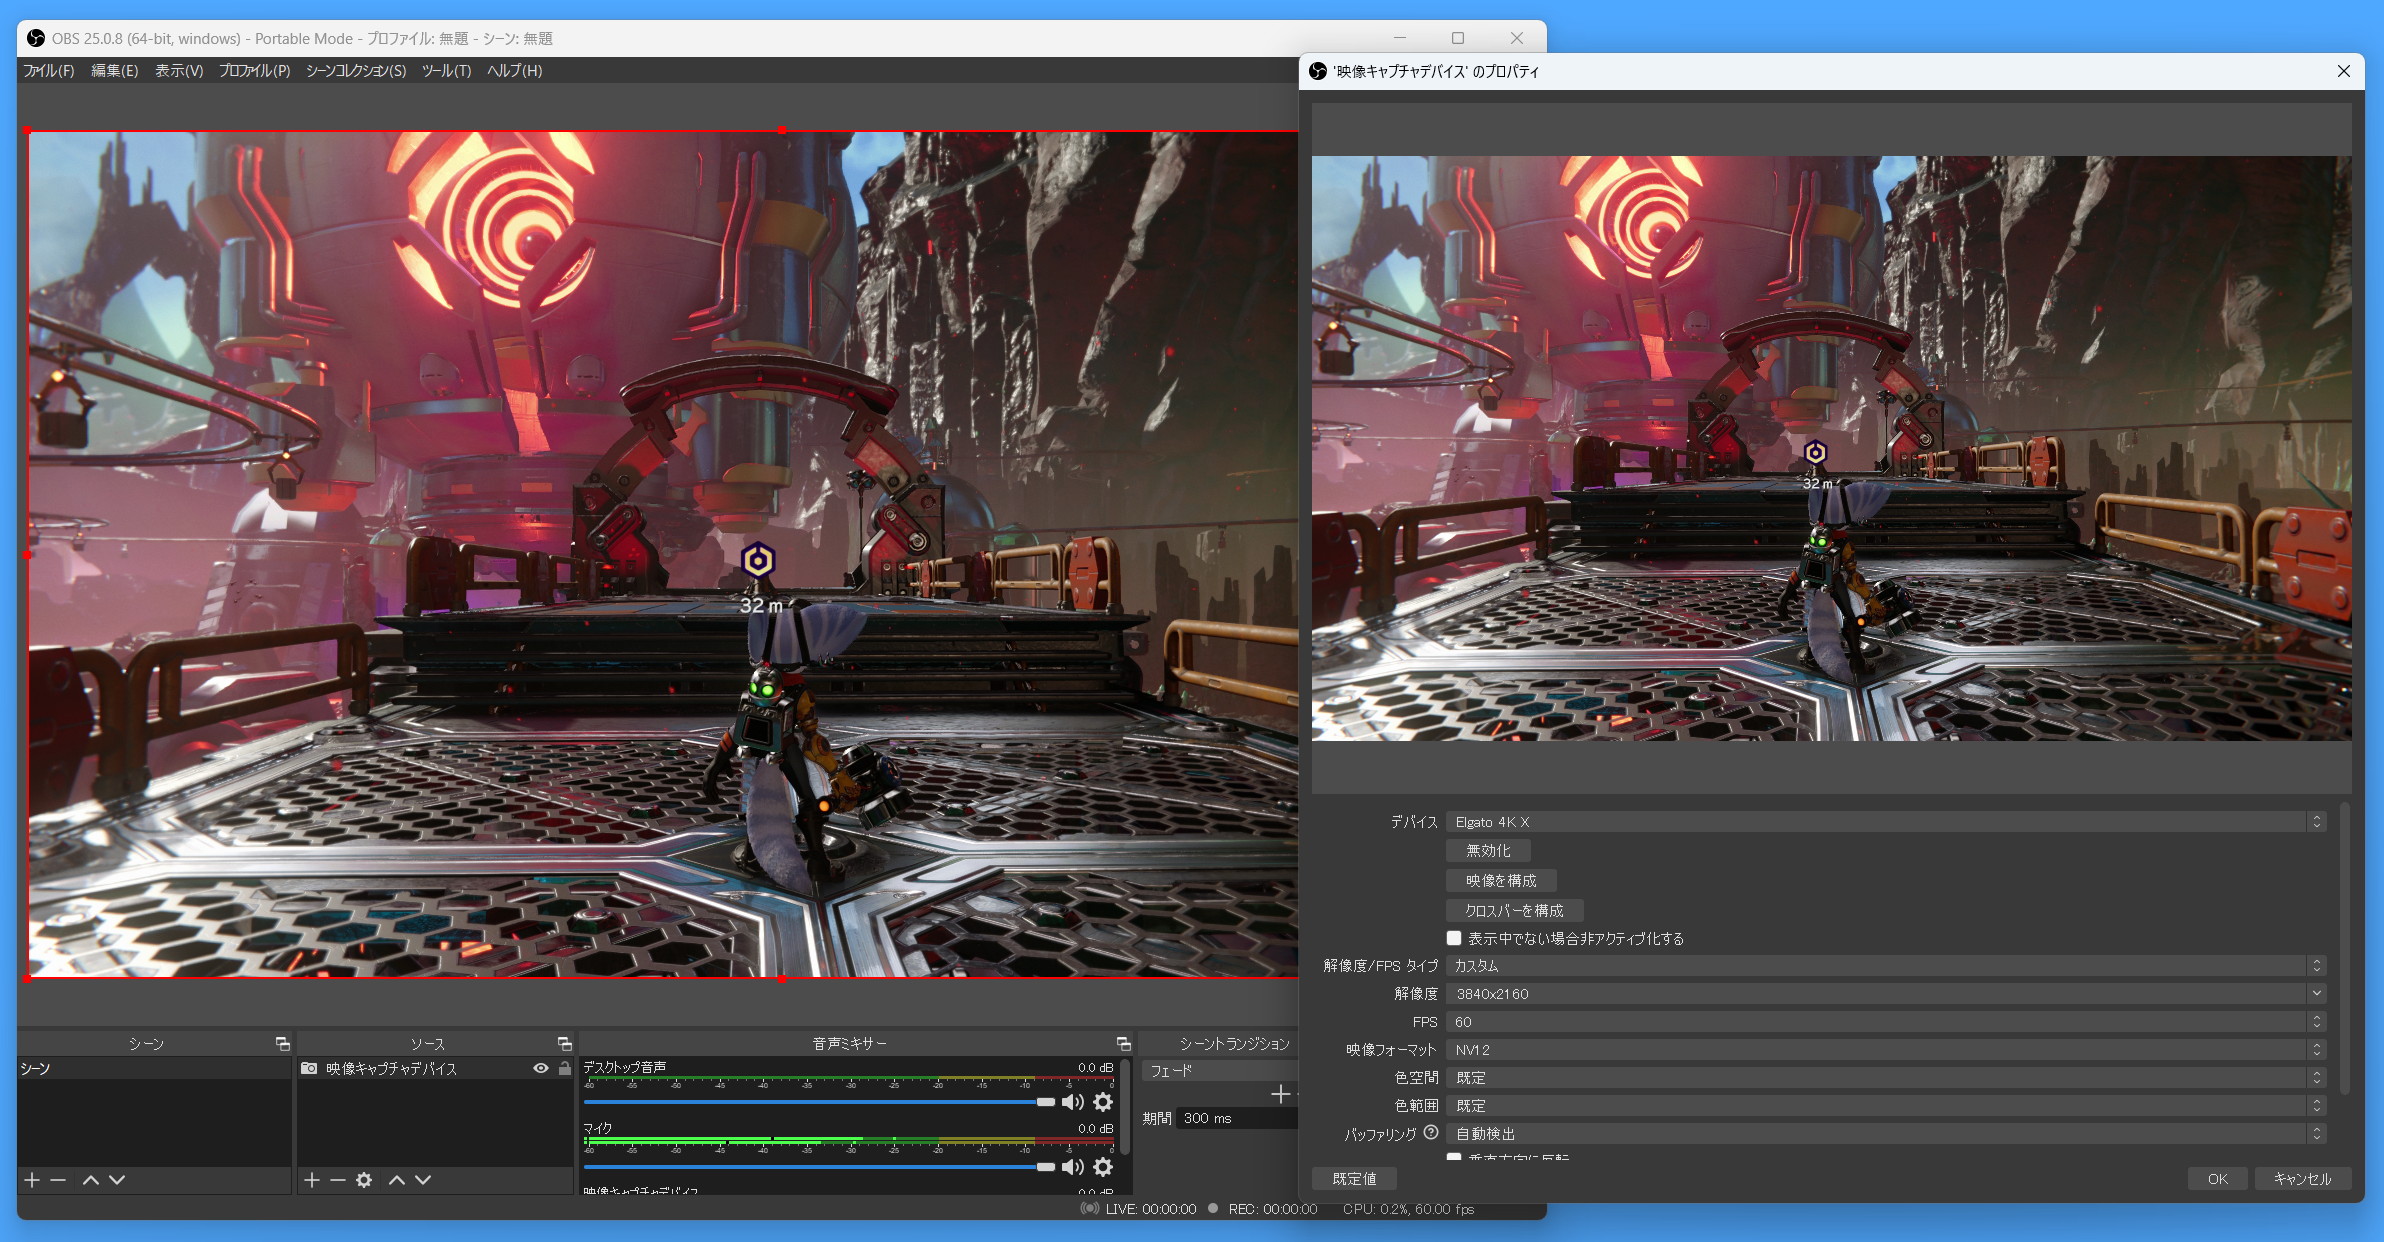The width and height of the screenshot is (2384, 1242).
Task: Open the ツール(T) menu
Action: (446, 71)
